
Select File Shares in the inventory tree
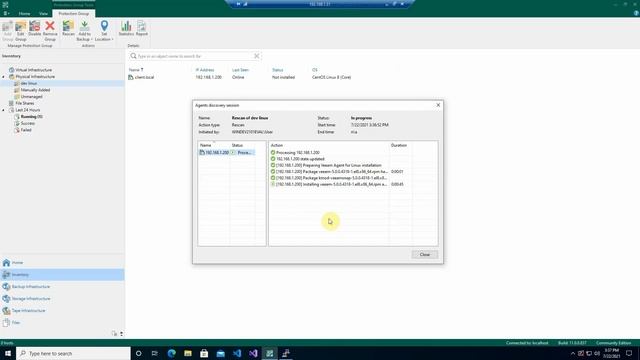point(24,103)
